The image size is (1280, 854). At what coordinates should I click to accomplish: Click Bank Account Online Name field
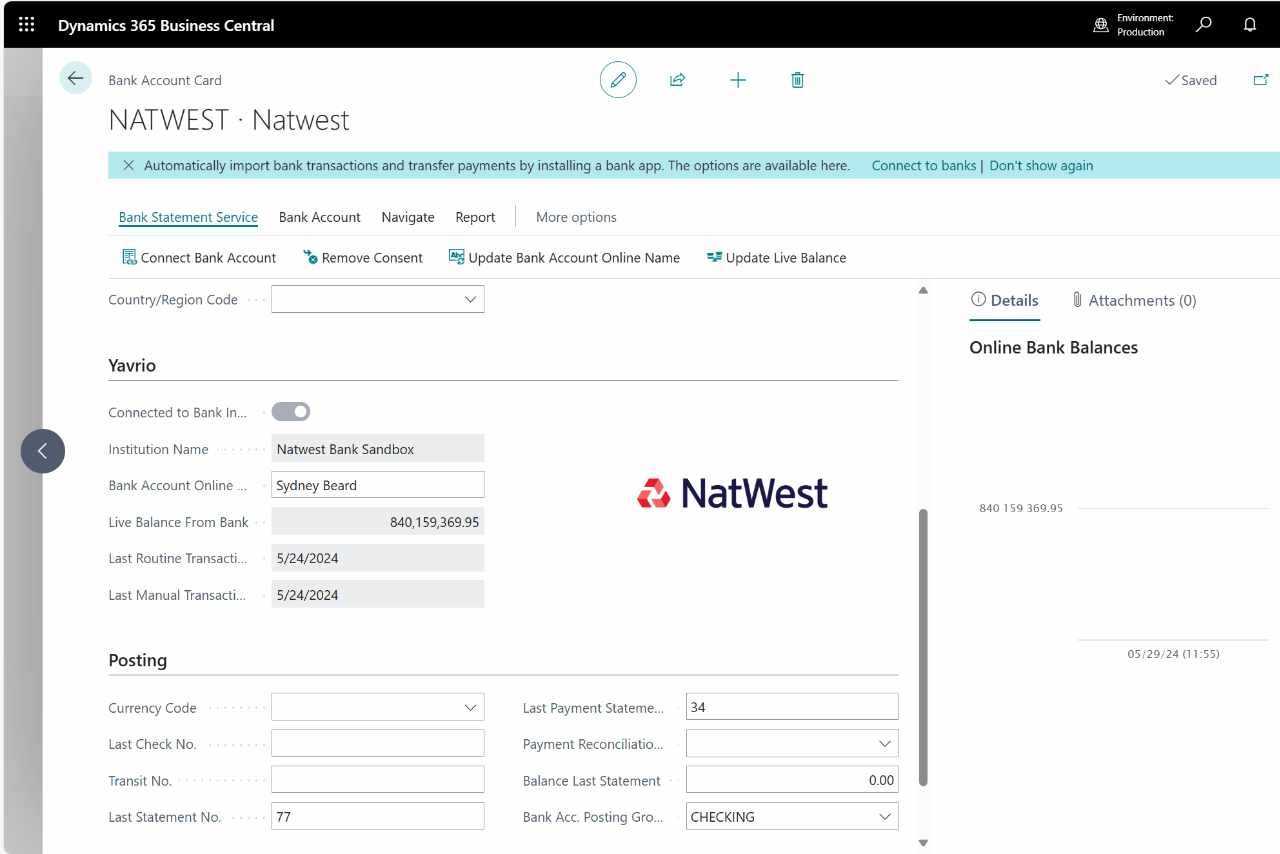pos(378,485)
